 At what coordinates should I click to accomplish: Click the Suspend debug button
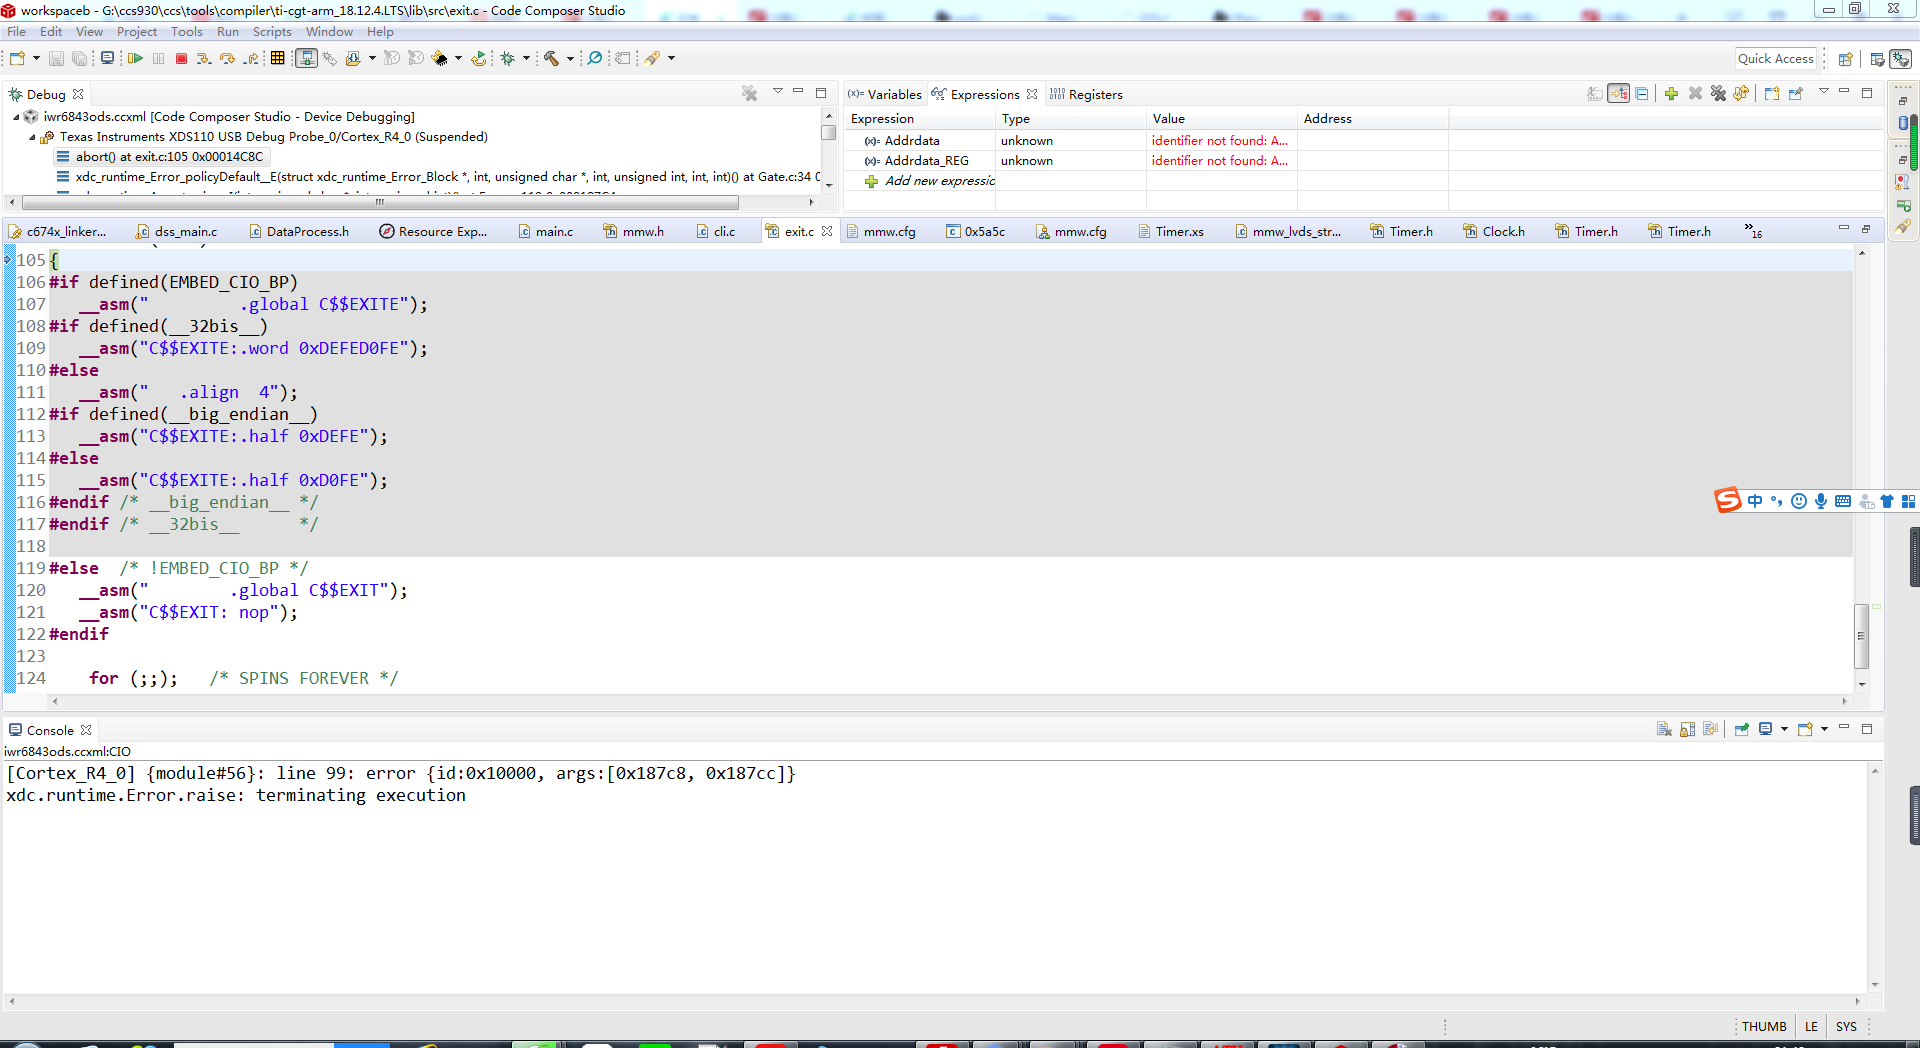[158, 59]
